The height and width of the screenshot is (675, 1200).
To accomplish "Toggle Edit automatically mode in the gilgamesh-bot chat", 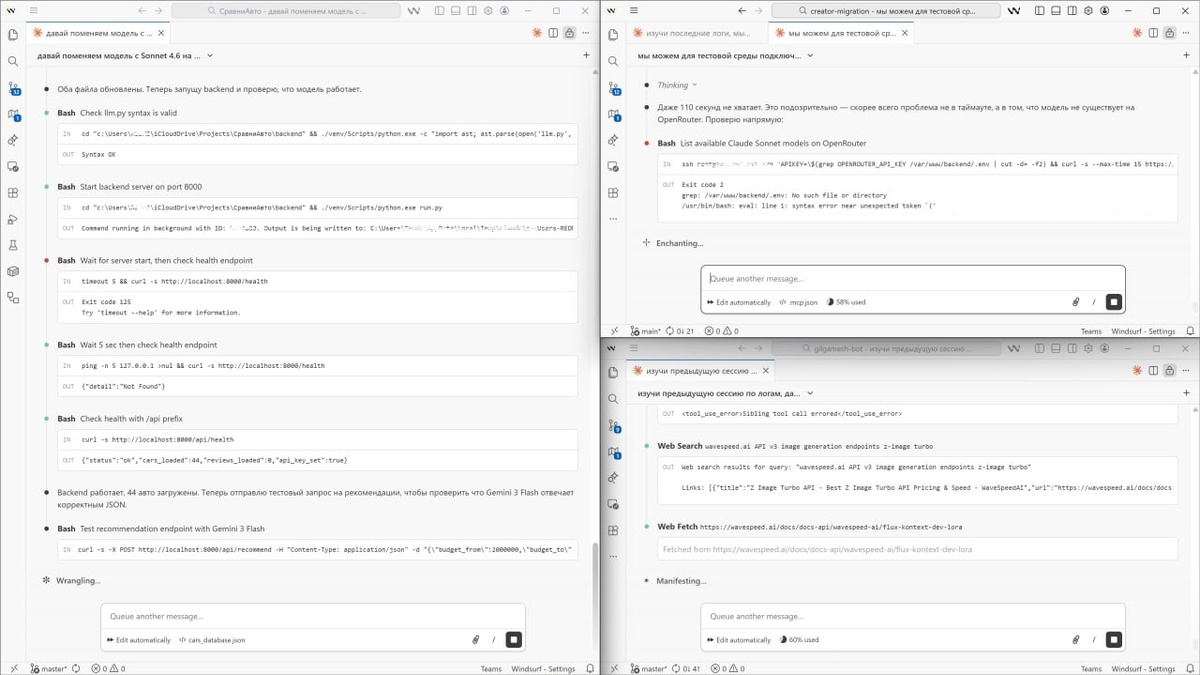I will [x=738, y=640].
